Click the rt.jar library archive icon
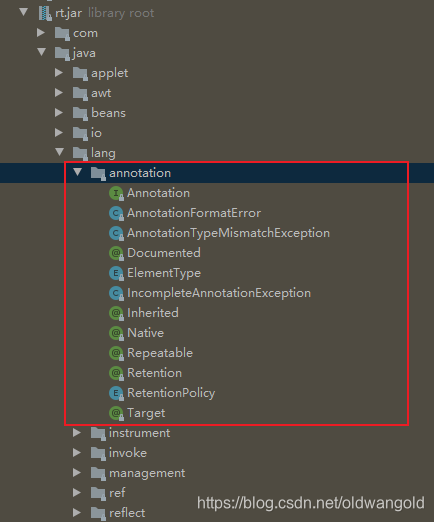 click(x=45, y=13)
